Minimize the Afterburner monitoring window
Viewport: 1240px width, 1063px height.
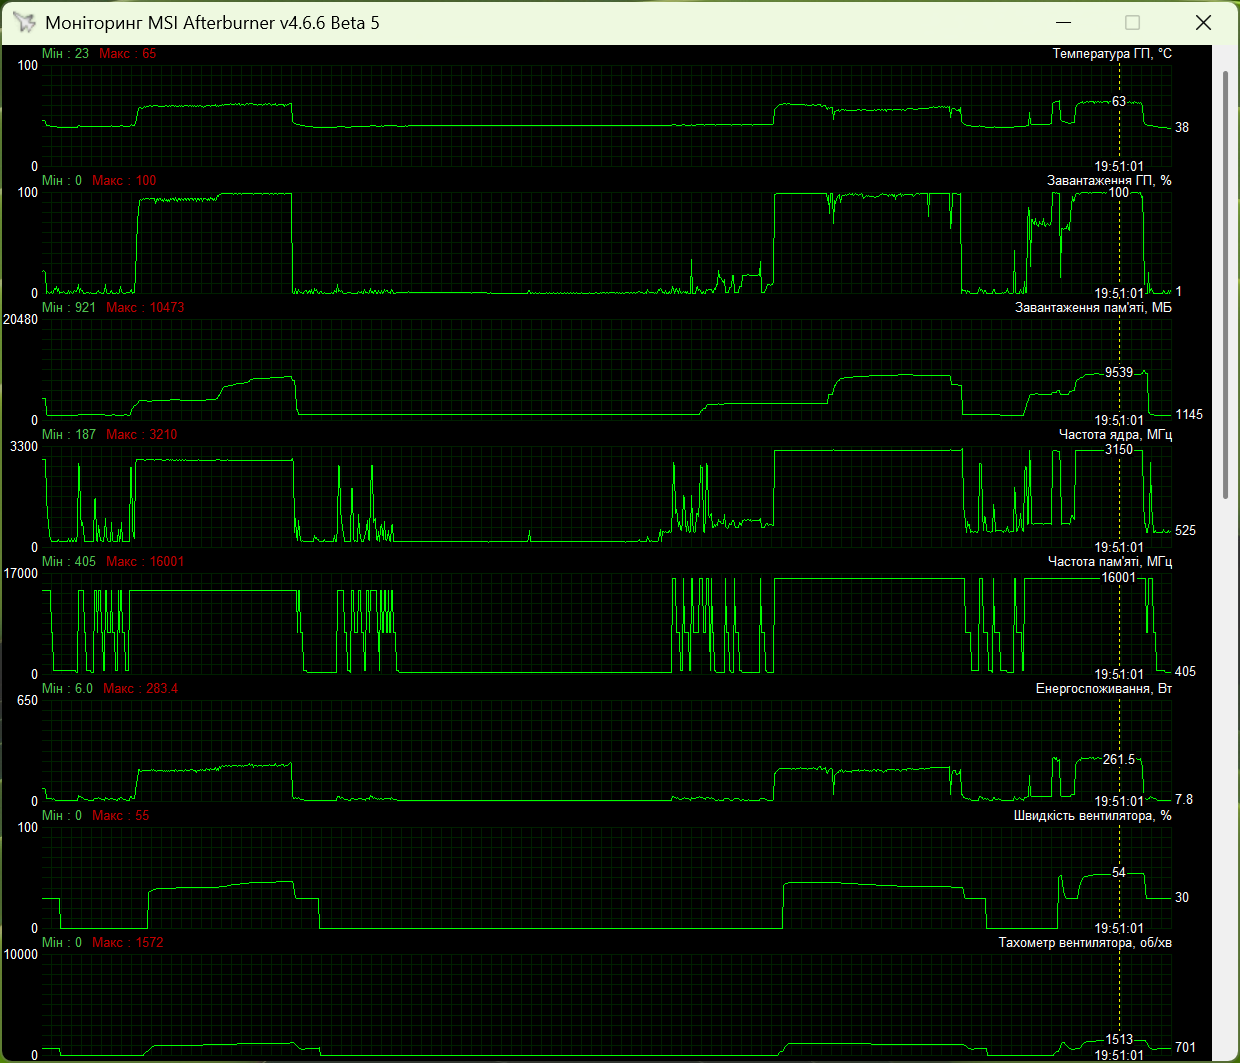1063,22
